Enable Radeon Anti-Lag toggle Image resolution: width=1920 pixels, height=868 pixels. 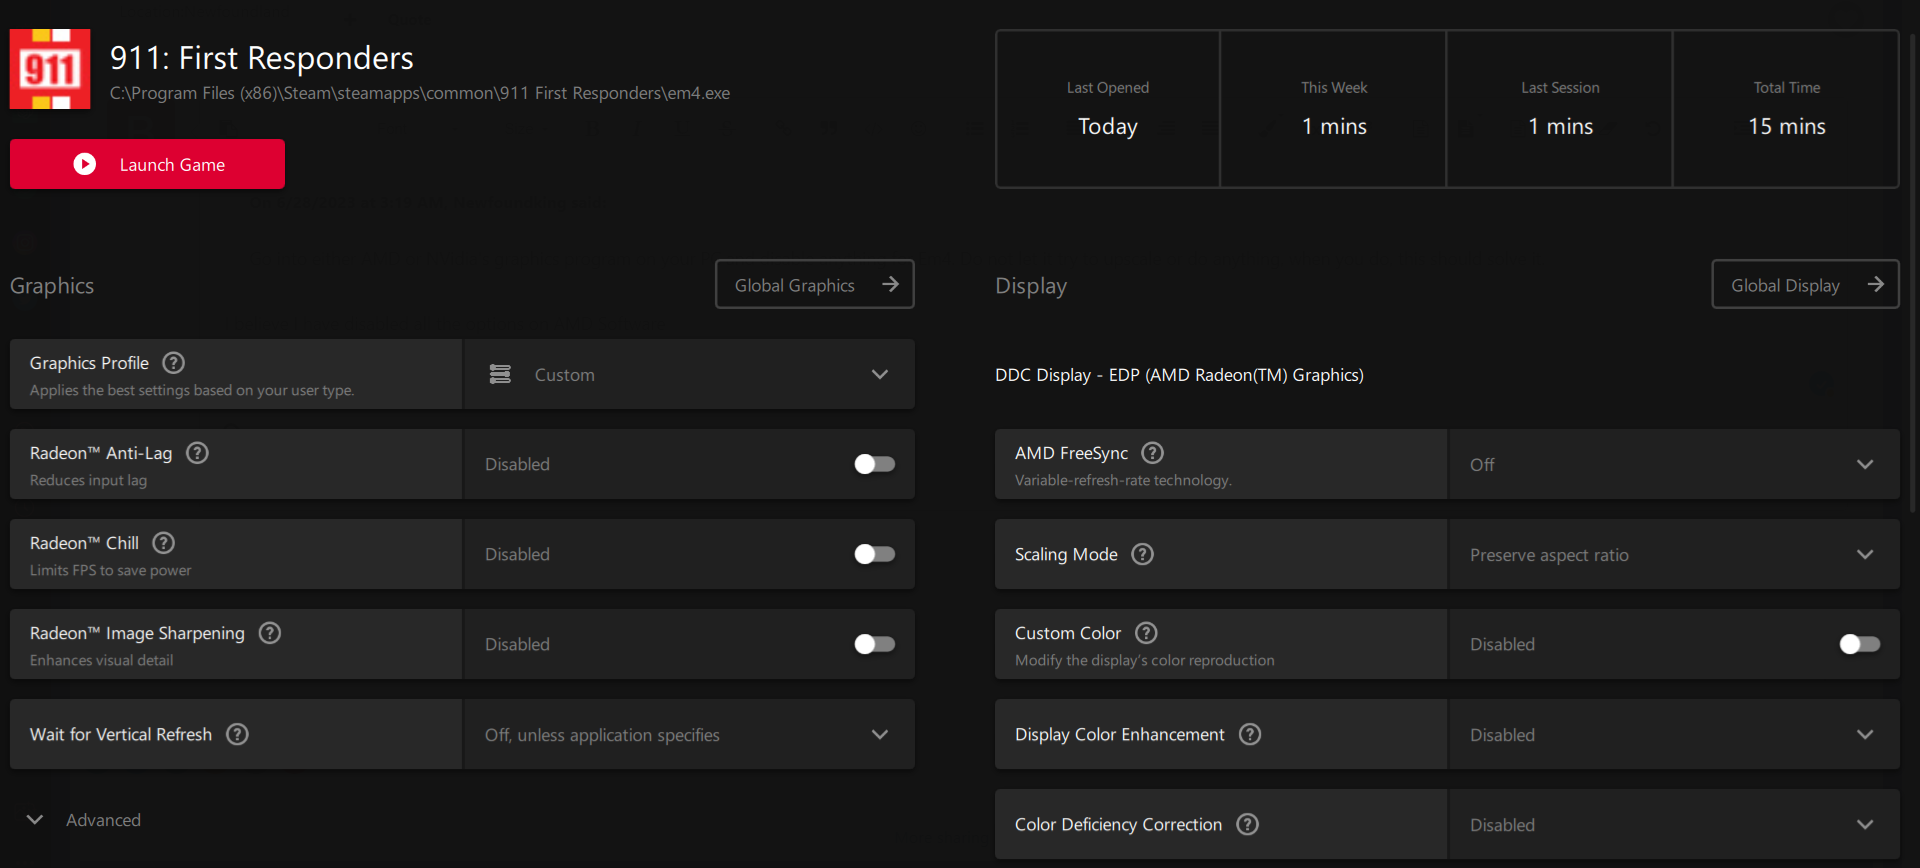[875, 464]
